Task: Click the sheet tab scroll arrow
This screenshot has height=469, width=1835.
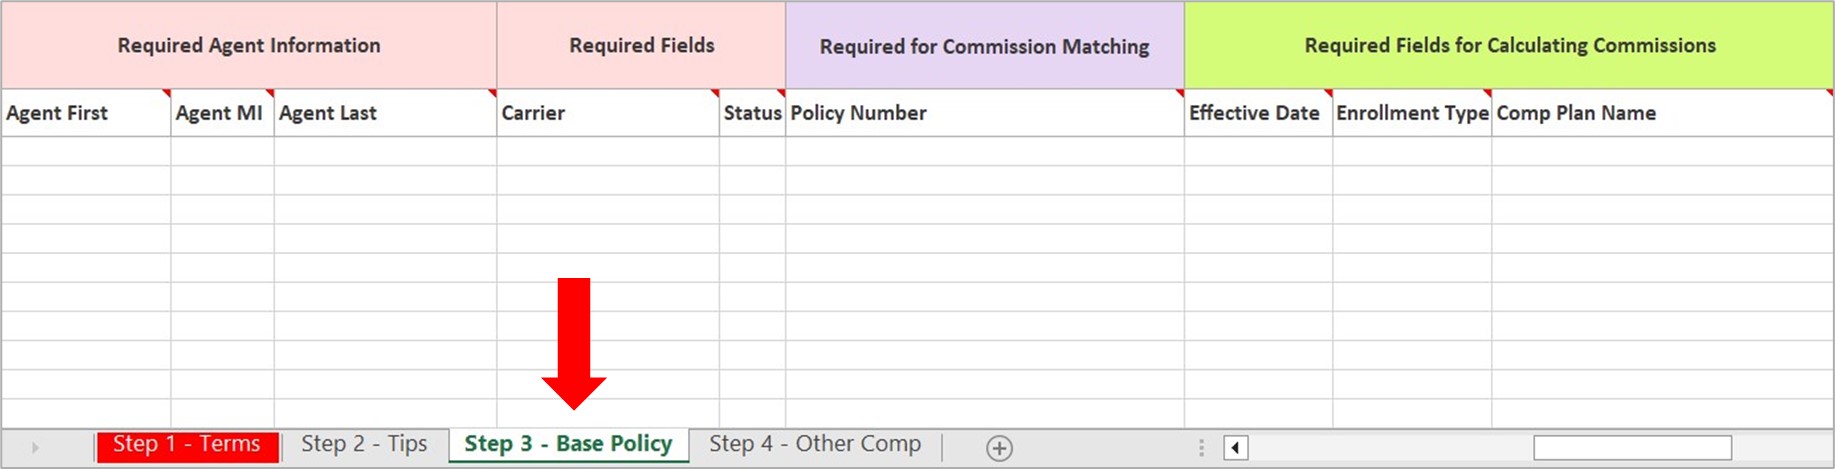Action: point(35,447)
